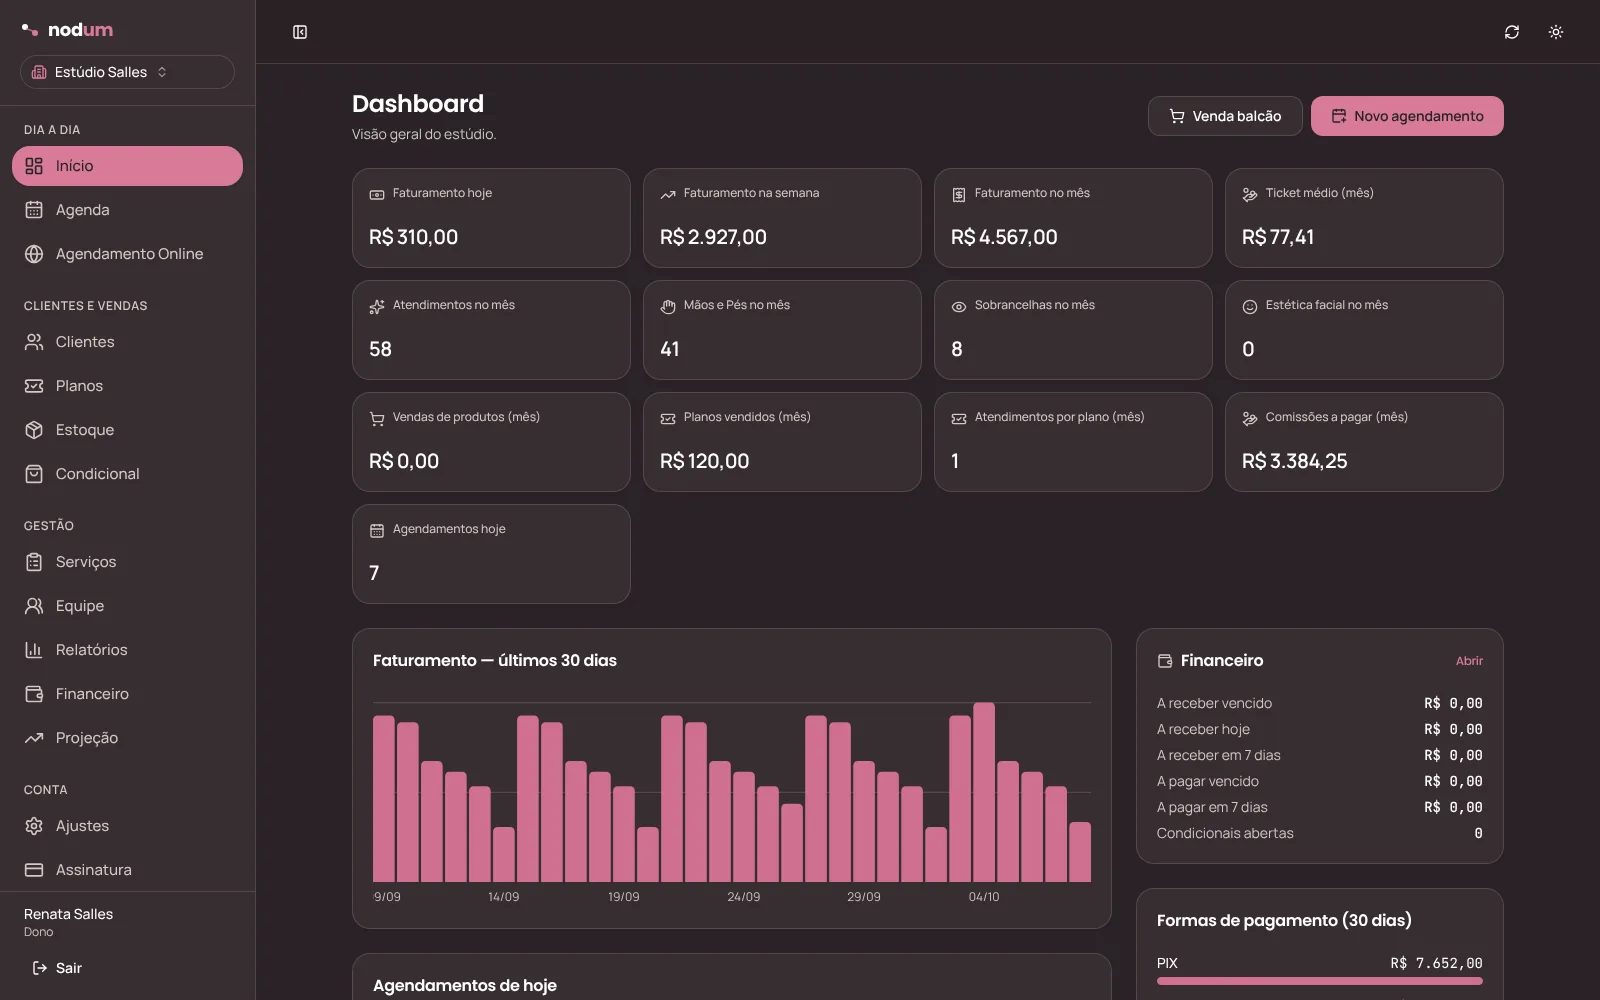Go to Início in the sidebar
1600x1000 pixels.
point(127,166)
